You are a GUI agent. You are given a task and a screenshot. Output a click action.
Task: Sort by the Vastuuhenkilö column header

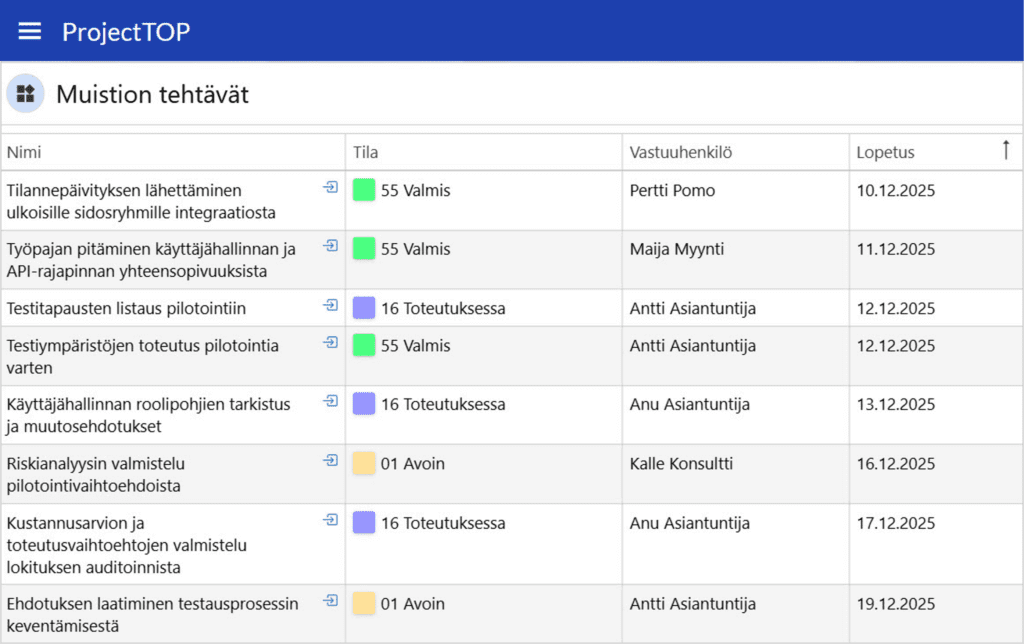click(681, 152)
